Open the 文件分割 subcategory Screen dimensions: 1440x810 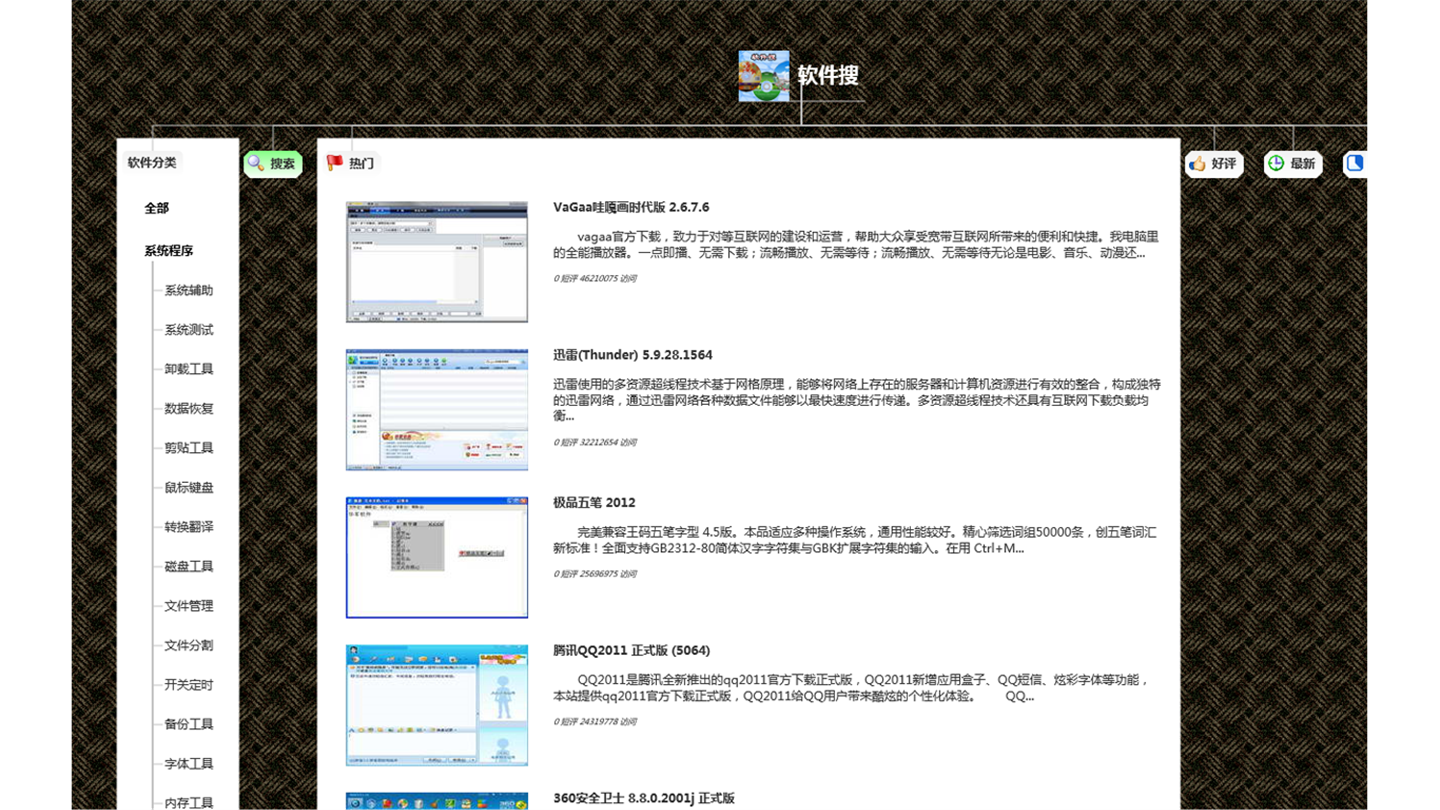pyautogui.click(x=189, y=646)
